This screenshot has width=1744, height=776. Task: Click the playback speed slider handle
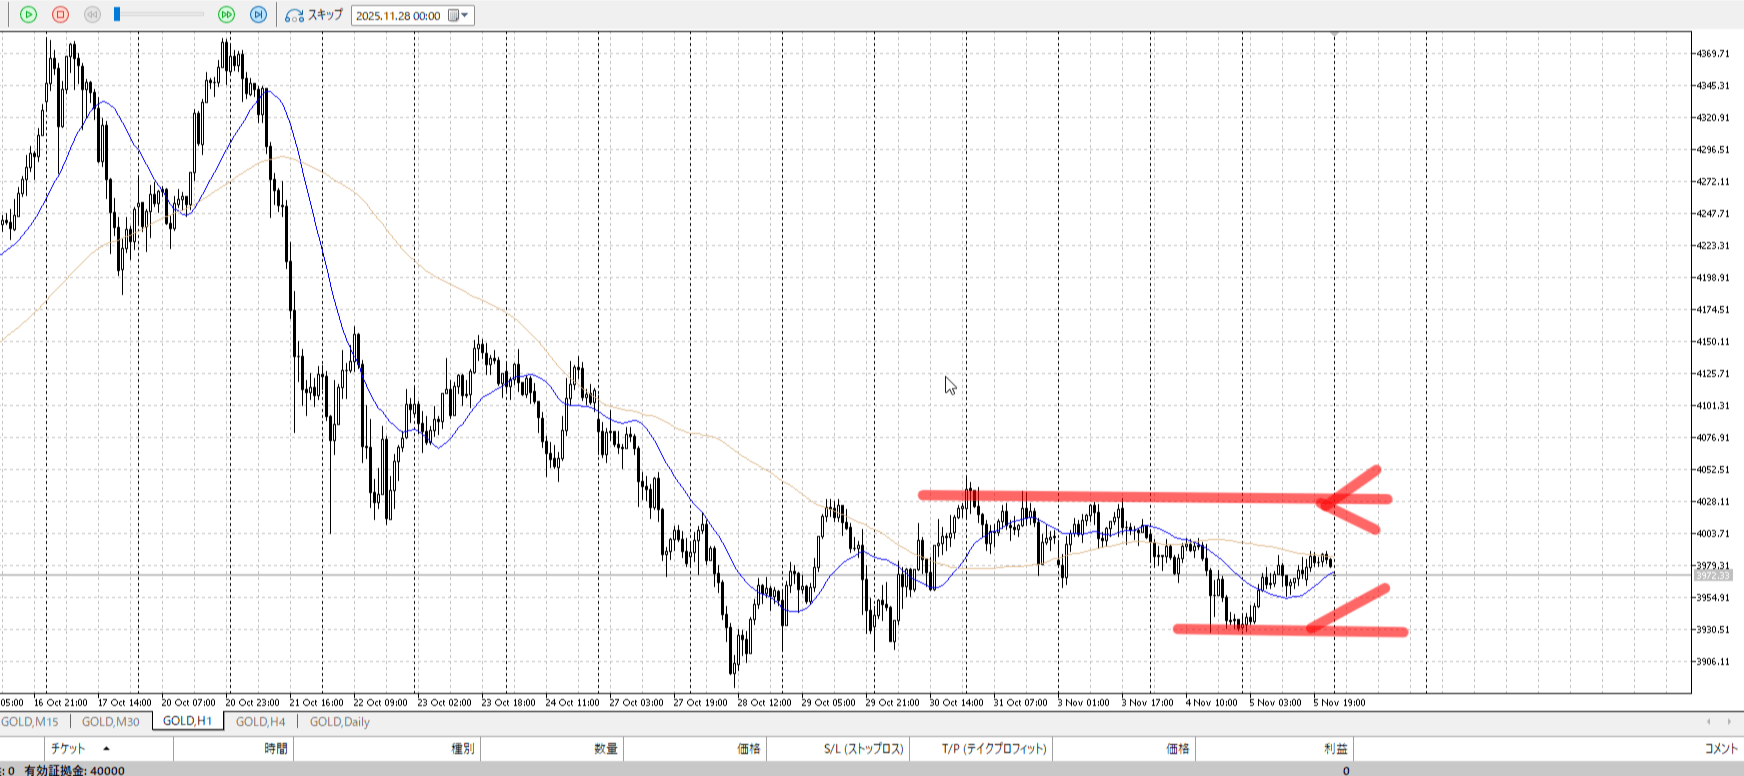[x=117, y=15]
